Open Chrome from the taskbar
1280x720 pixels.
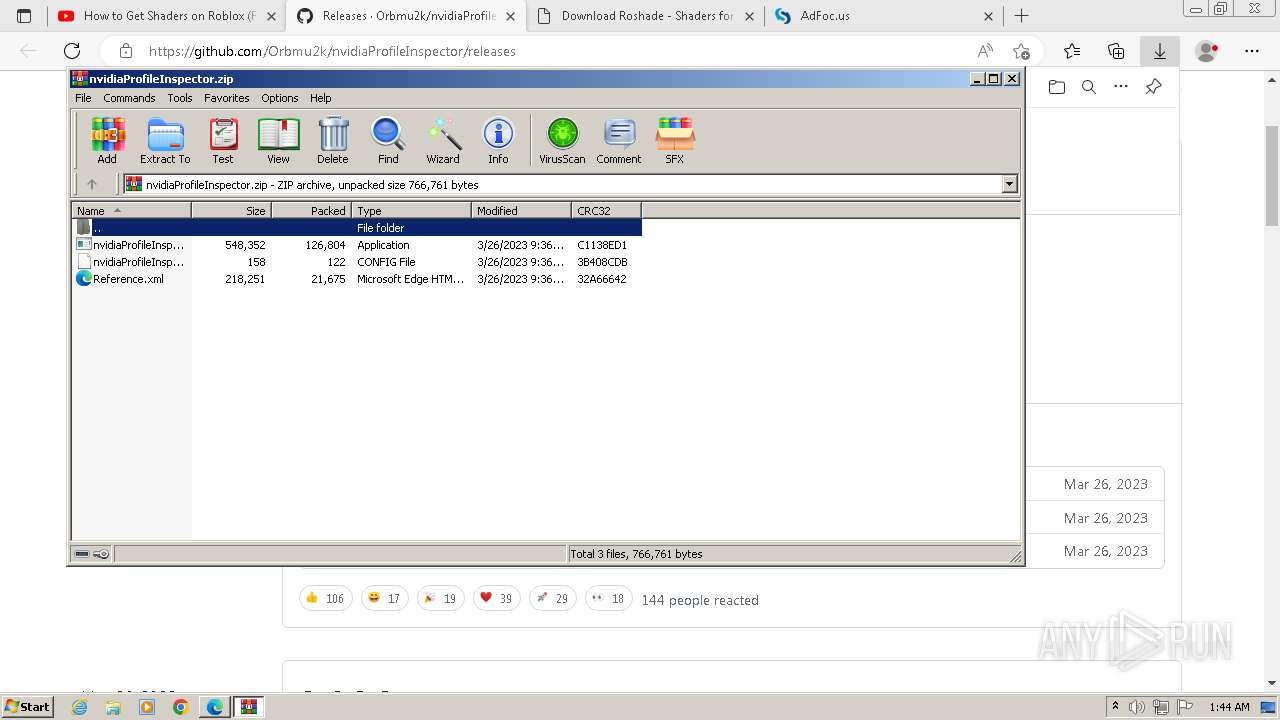(180, 707)
